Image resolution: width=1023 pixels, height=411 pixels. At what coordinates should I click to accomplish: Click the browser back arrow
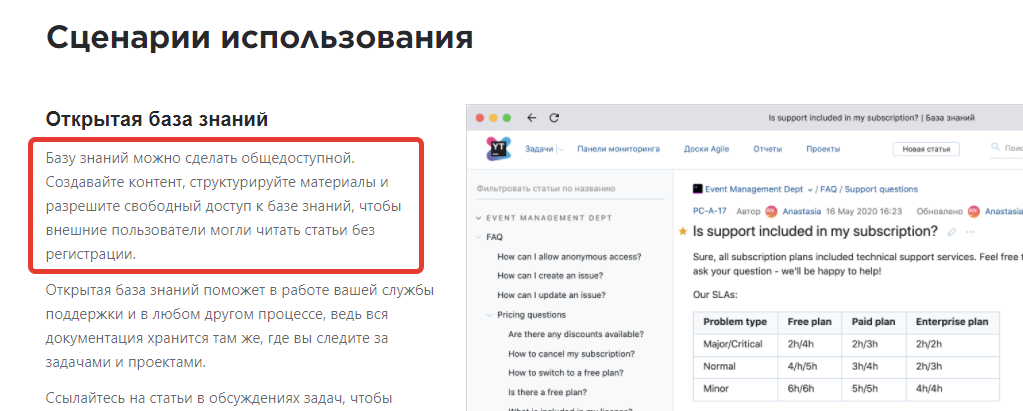pyautogui.click(x=531, y=117)
